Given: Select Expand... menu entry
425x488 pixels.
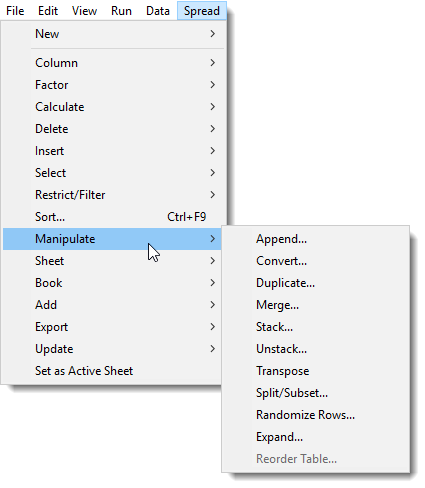Looking at the screenshot, I should click(315, 437).
